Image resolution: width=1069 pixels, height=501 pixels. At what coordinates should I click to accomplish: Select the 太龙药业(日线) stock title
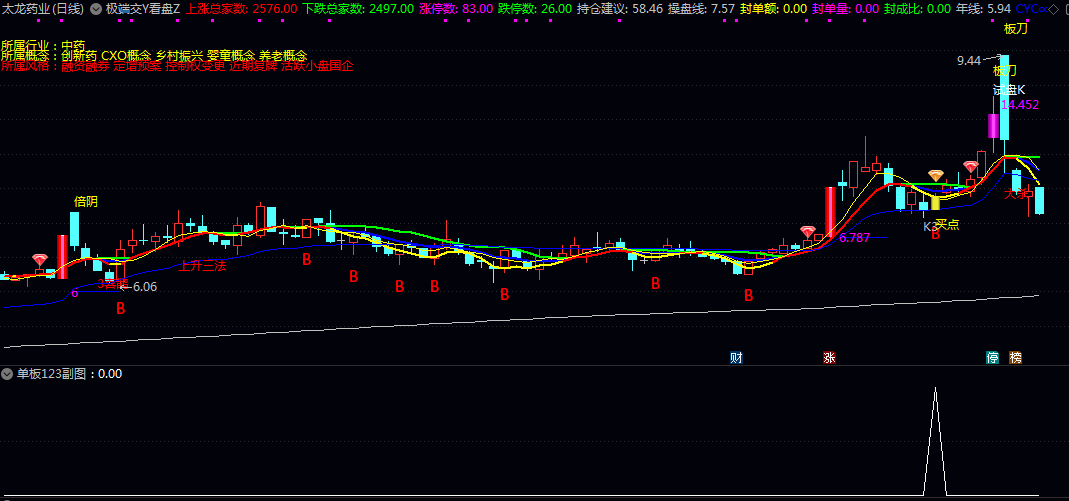(42, 9)
